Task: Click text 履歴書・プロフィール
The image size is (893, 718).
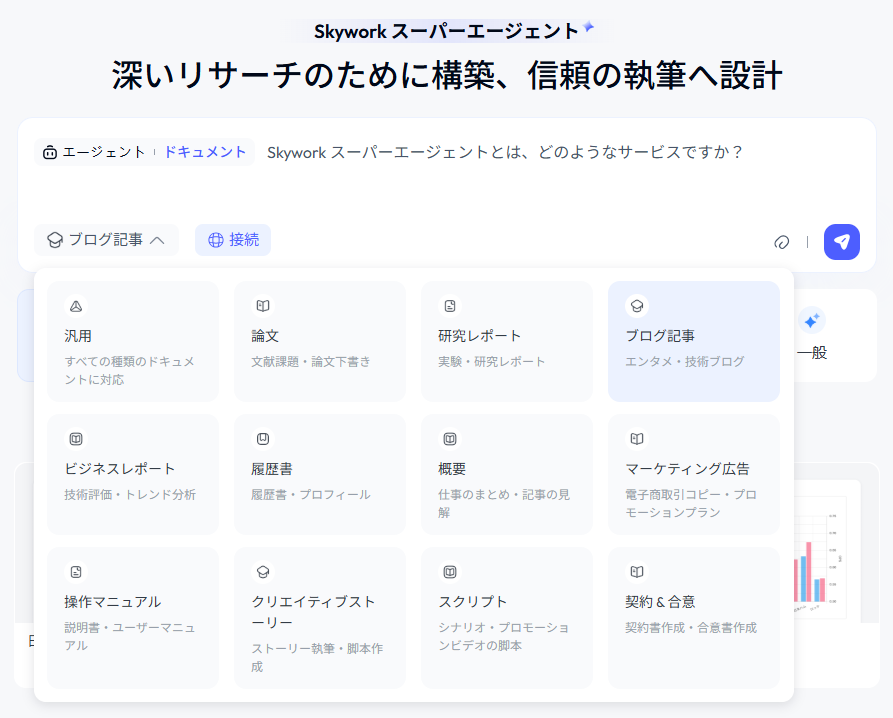Action: point(311,494)
